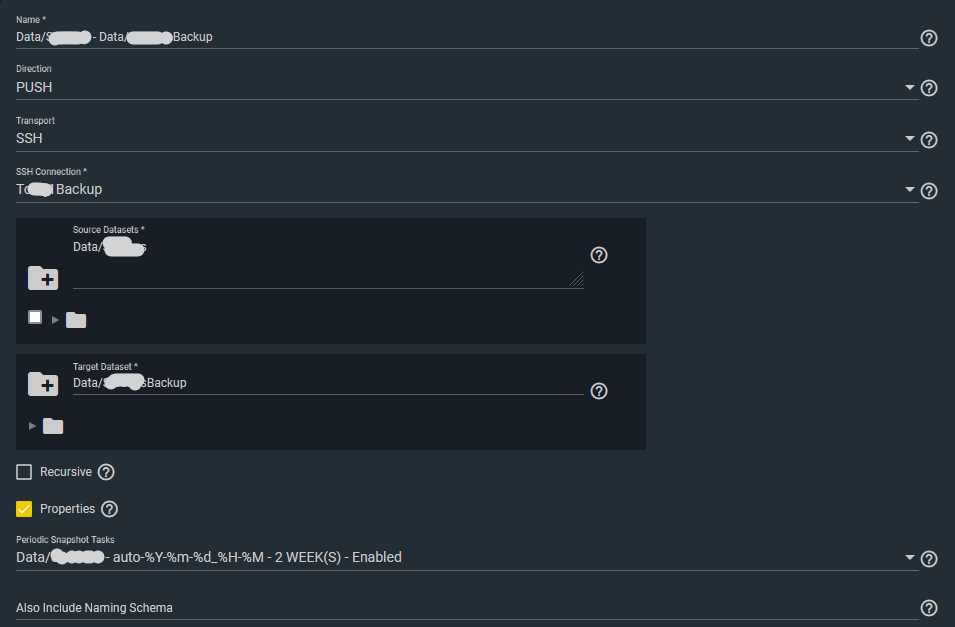Image resolution: width=955 pixels, height=627 pixels.
Task: Open help for the Name field
Action: [x=928, y=38]
